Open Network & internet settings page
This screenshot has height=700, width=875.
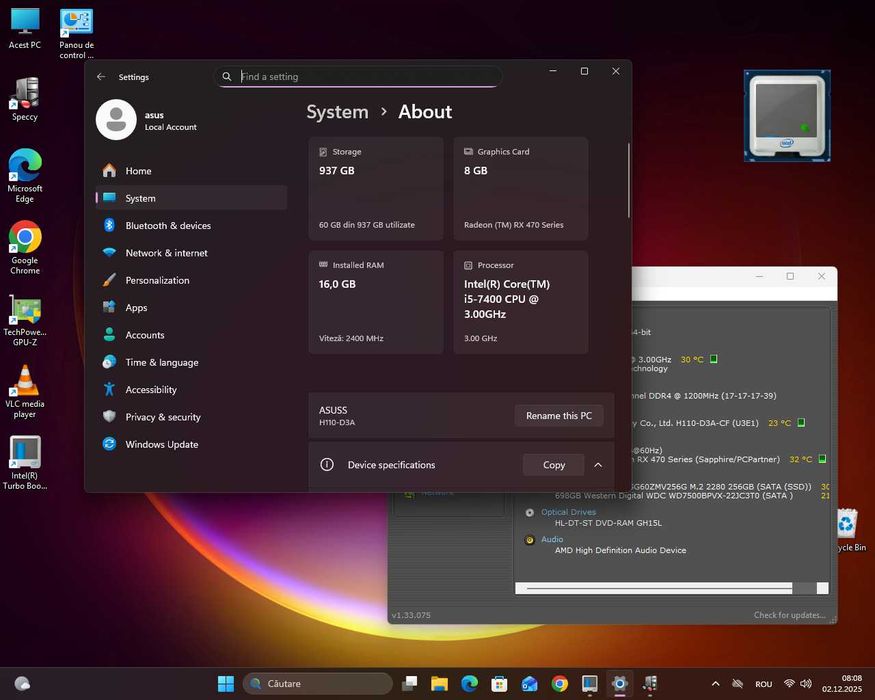pos(166,253)
